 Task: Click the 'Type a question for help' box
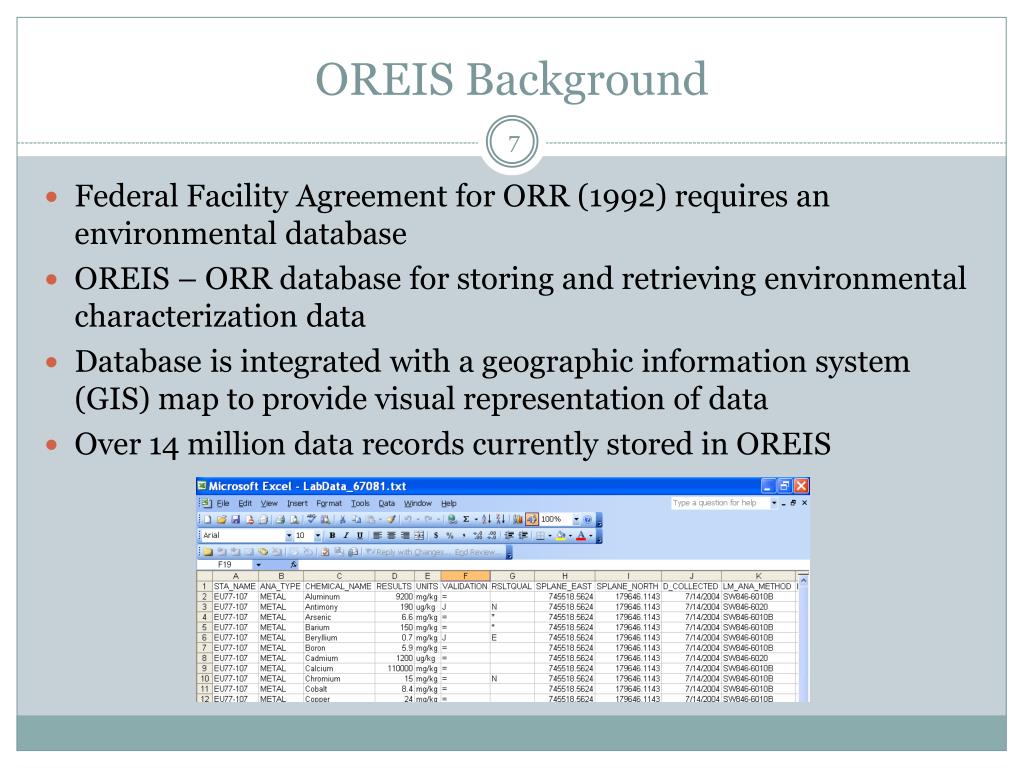pos(720,503)
